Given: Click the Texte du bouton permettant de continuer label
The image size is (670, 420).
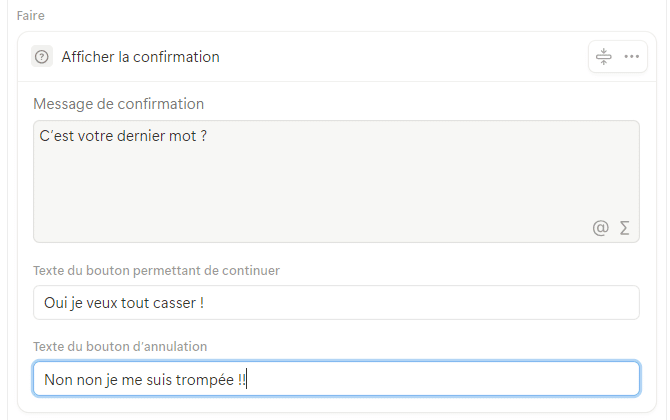Looking at the screenshot, I should tap(156, 270).
